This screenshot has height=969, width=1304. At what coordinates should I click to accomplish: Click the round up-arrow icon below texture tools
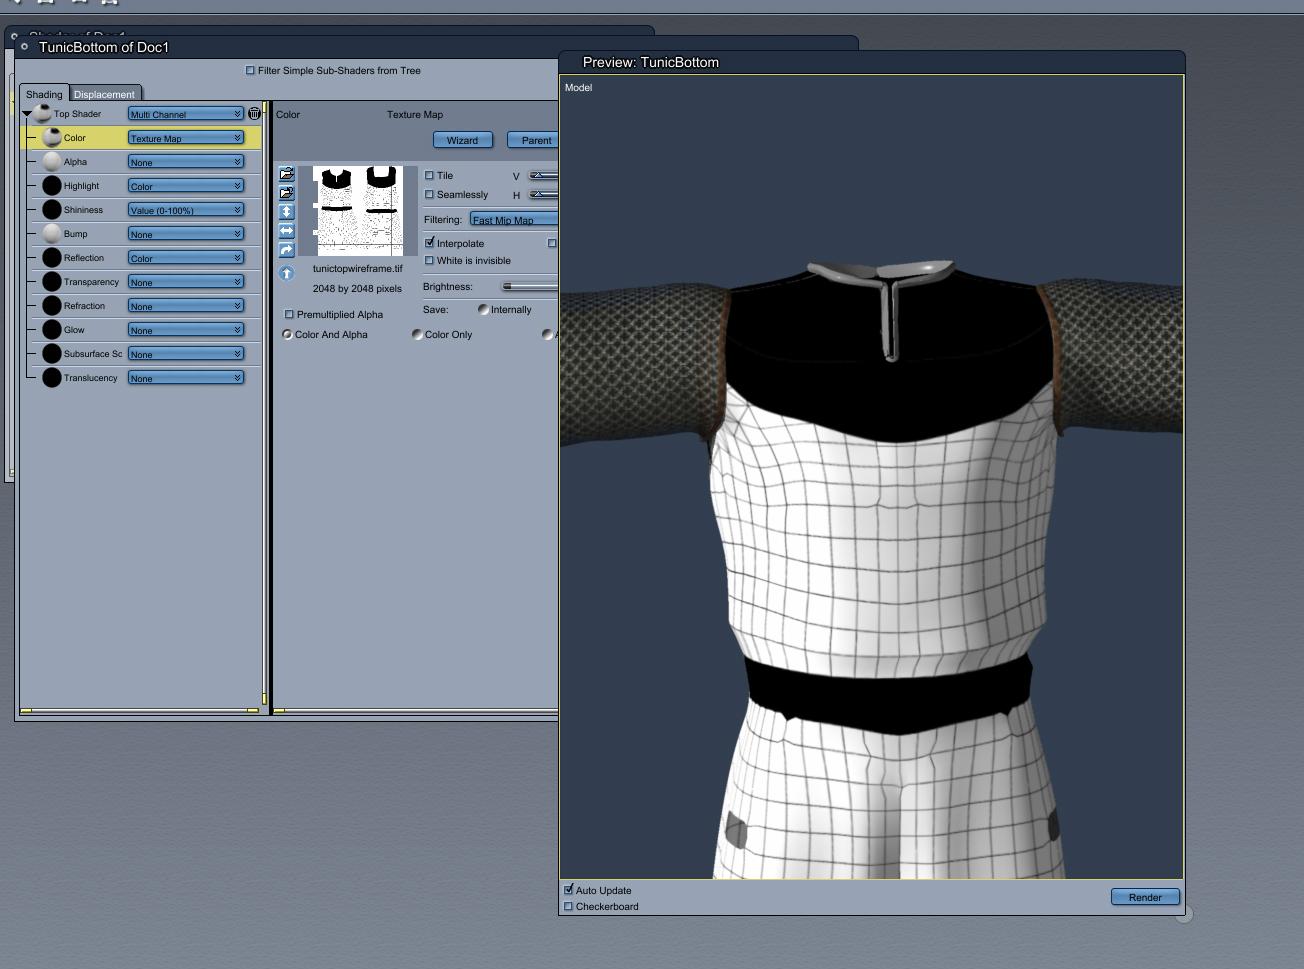(x=287, y=273)
